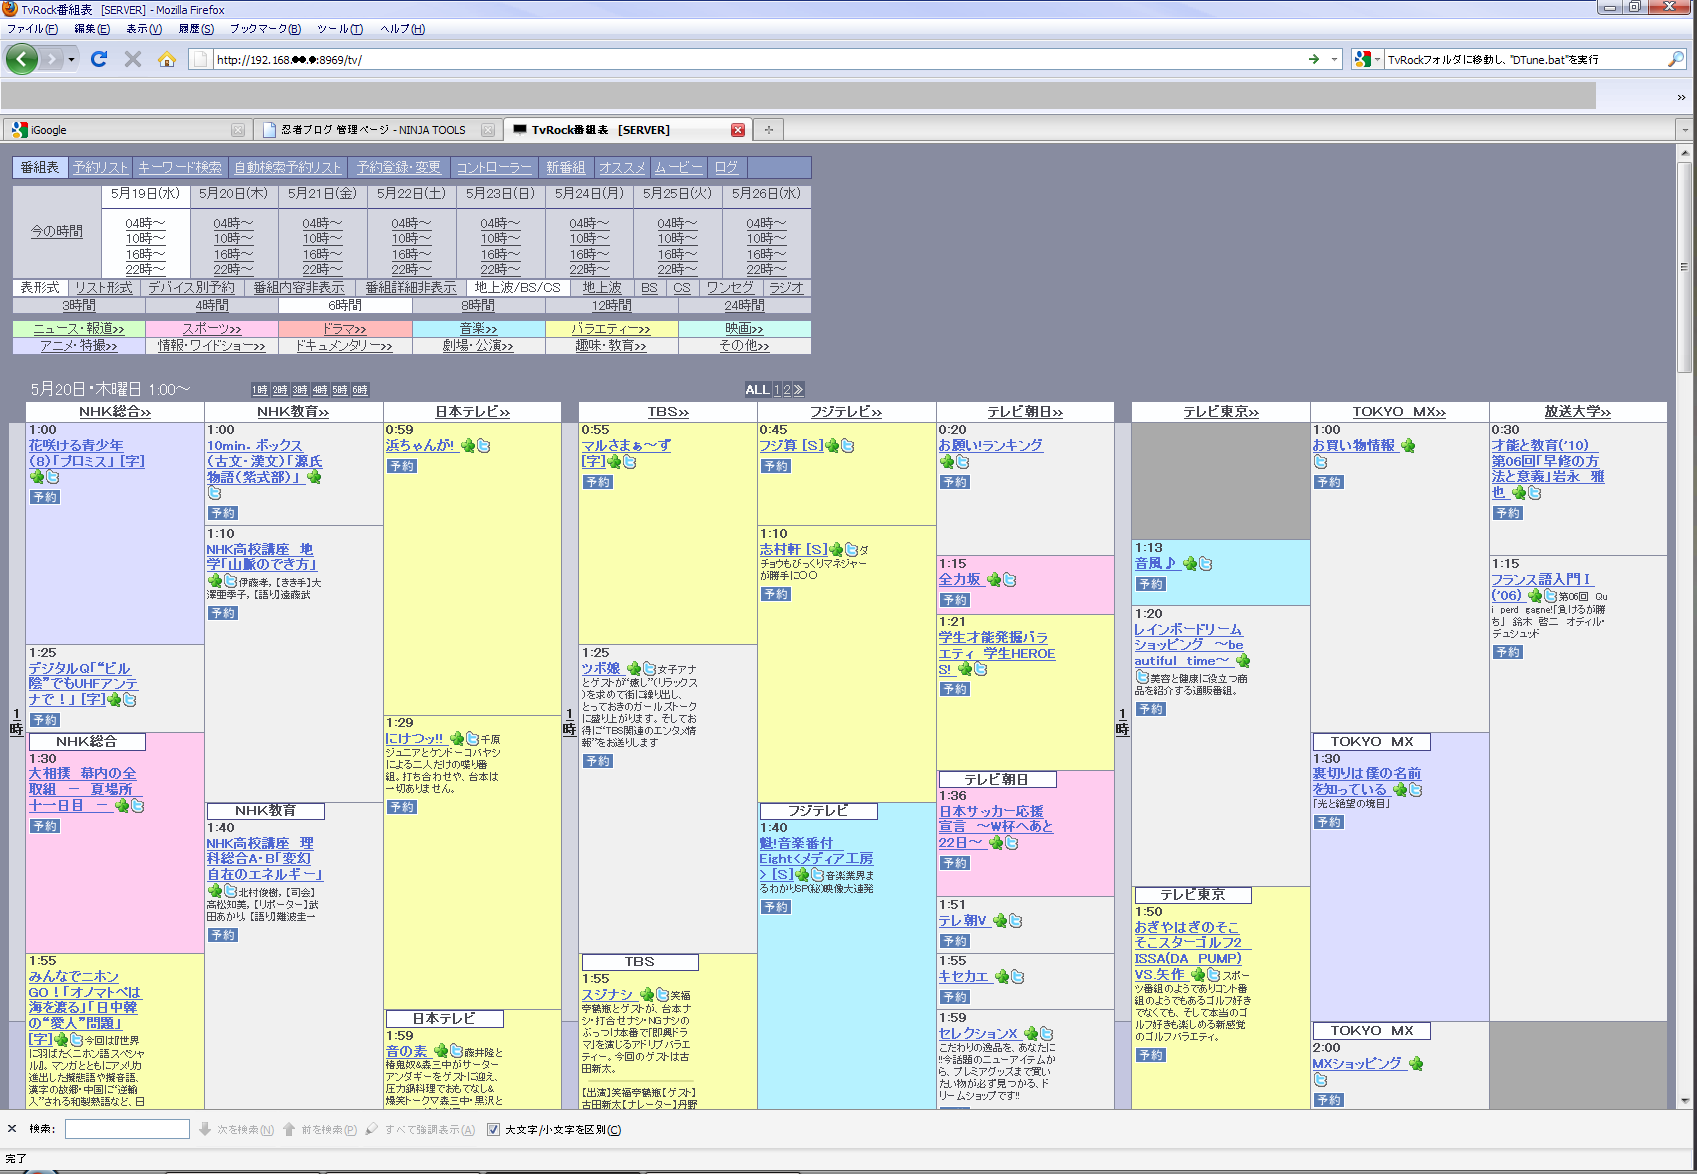Click Twitter bird icon beside テレ朝V
The height and width of the screenshot is (1174, 1697).
click(x=1016, y=920)
